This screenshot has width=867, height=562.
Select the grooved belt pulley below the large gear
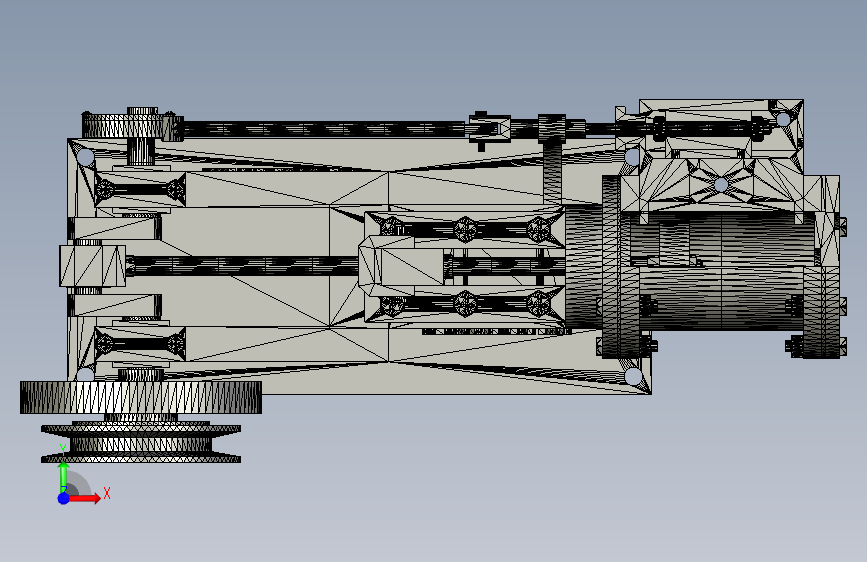click(141, 444)
